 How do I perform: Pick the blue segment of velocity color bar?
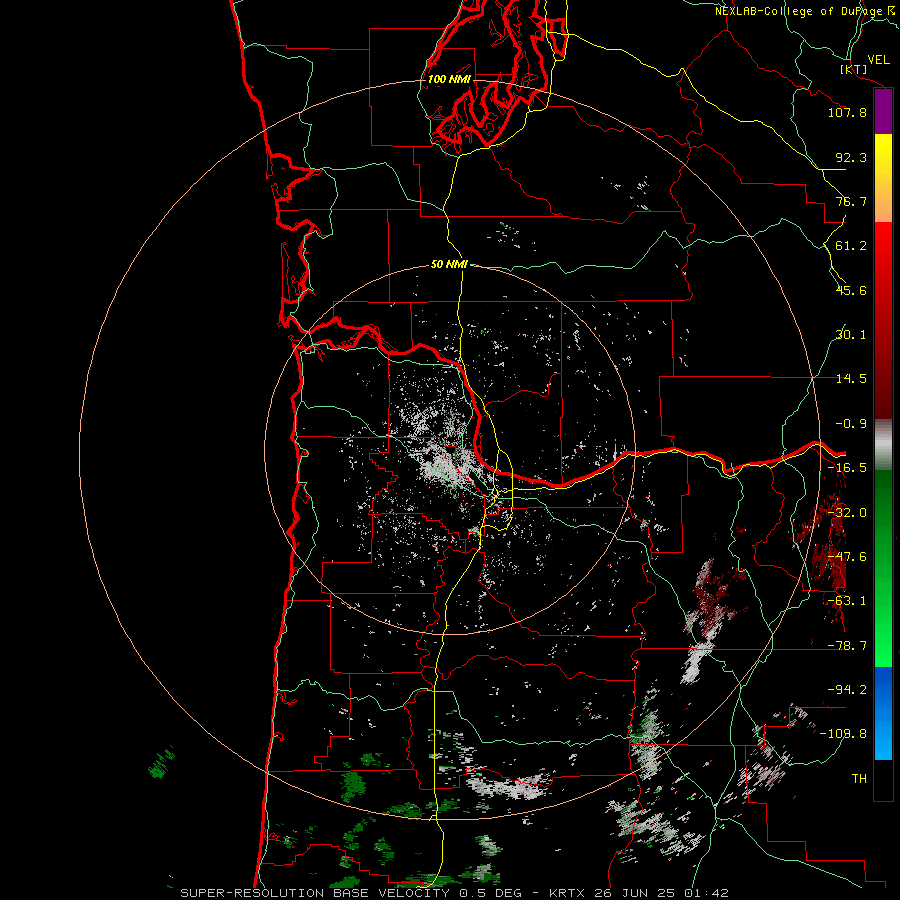883,692
